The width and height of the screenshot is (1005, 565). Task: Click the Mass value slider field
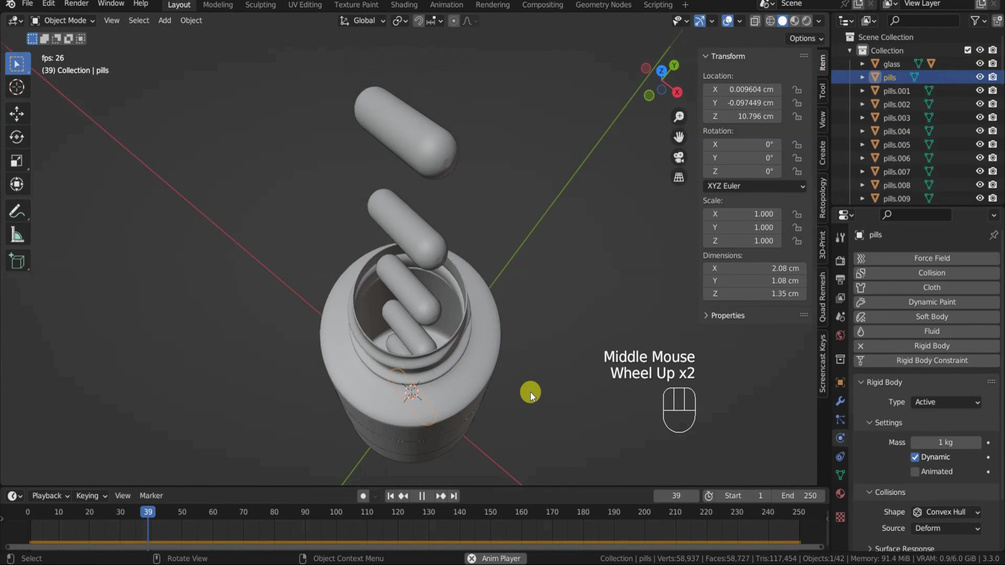(x=946, y=443)
